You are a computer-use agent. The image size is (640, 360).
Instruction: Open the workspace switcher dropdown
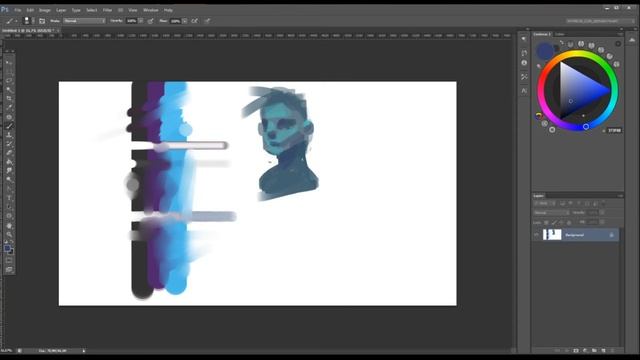point(600,21)
